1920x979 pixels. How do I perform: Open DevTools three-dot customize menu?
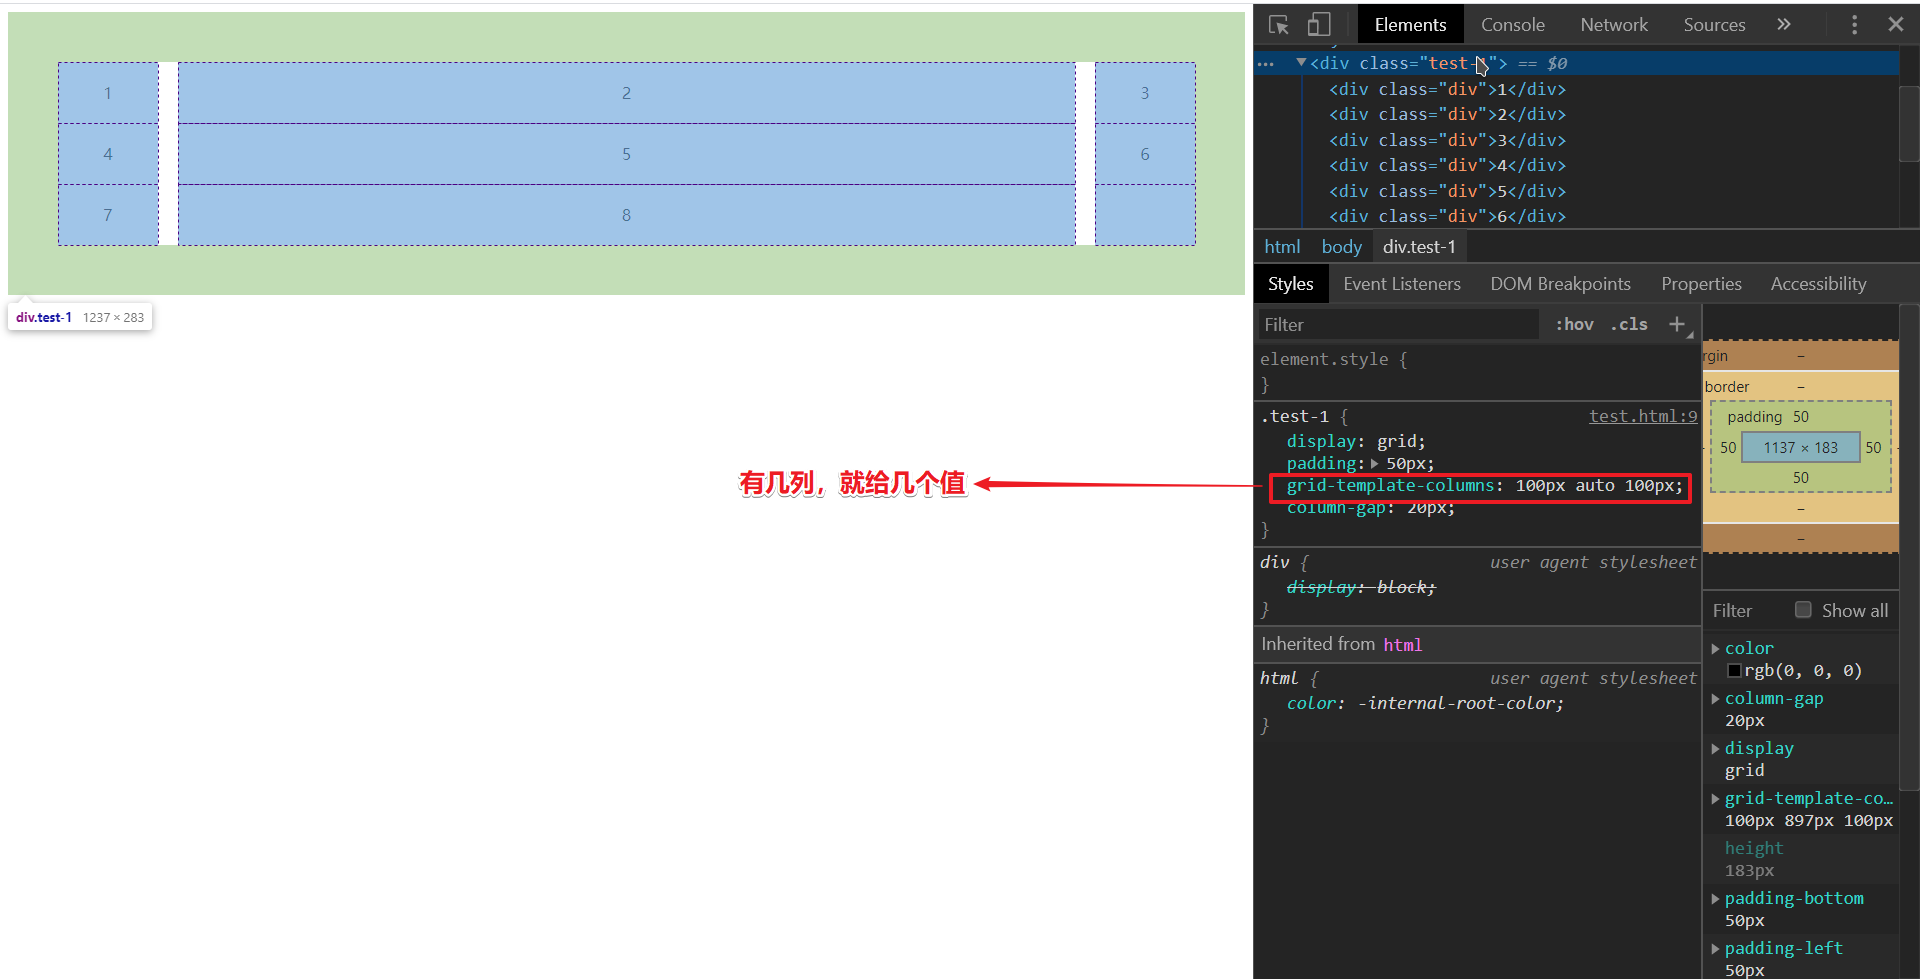[x=1854, y=25]
